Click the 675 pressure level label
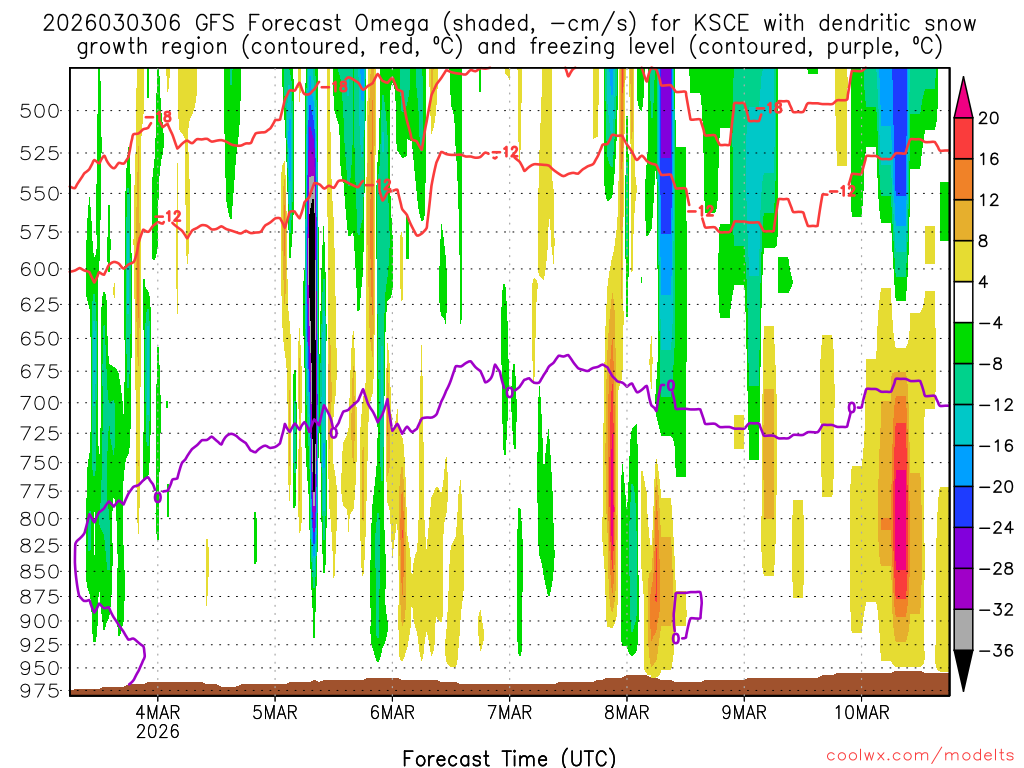The width and height of the screenshot is (1024, 768). click(x=39, y=372)
